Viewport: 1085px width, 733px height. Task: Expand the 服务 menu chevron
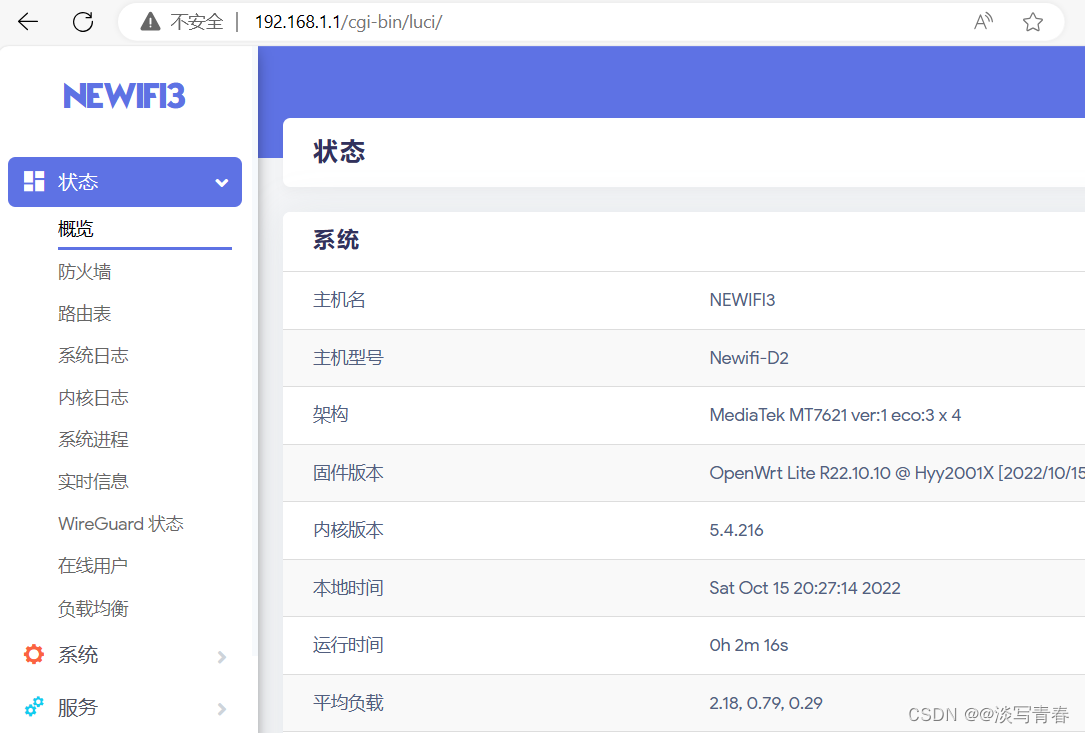coord(222,709)
